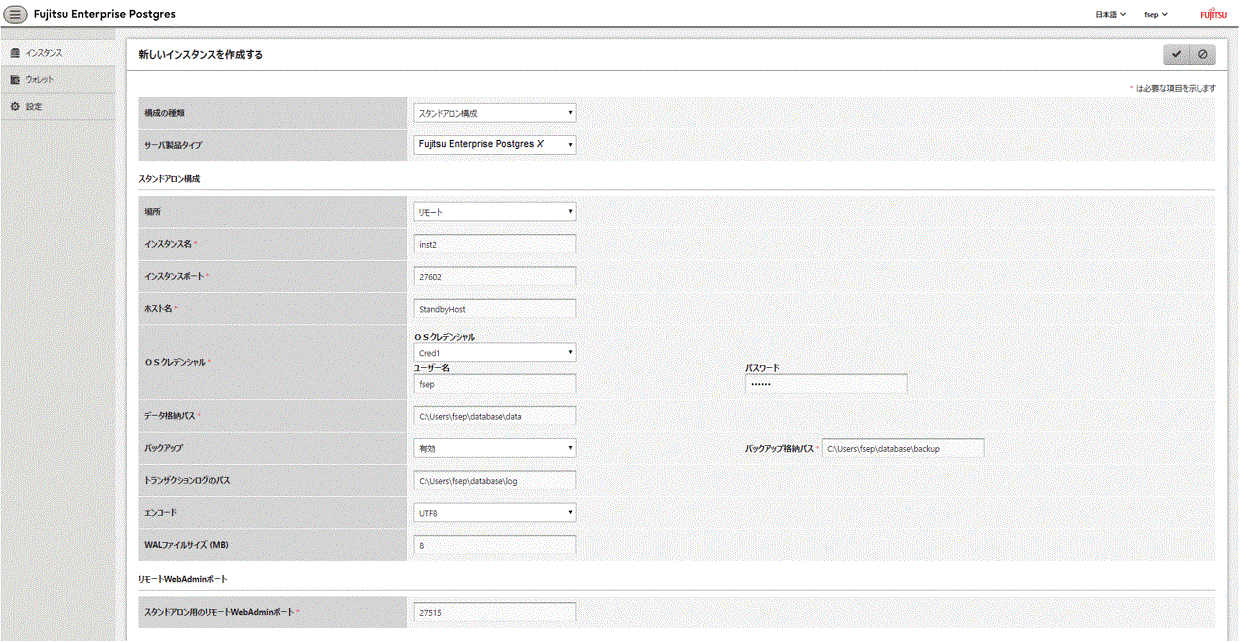This screenshot has width=1241, height=642.
Task: Click the 場所 row label
Action: [x=153, y=211]
